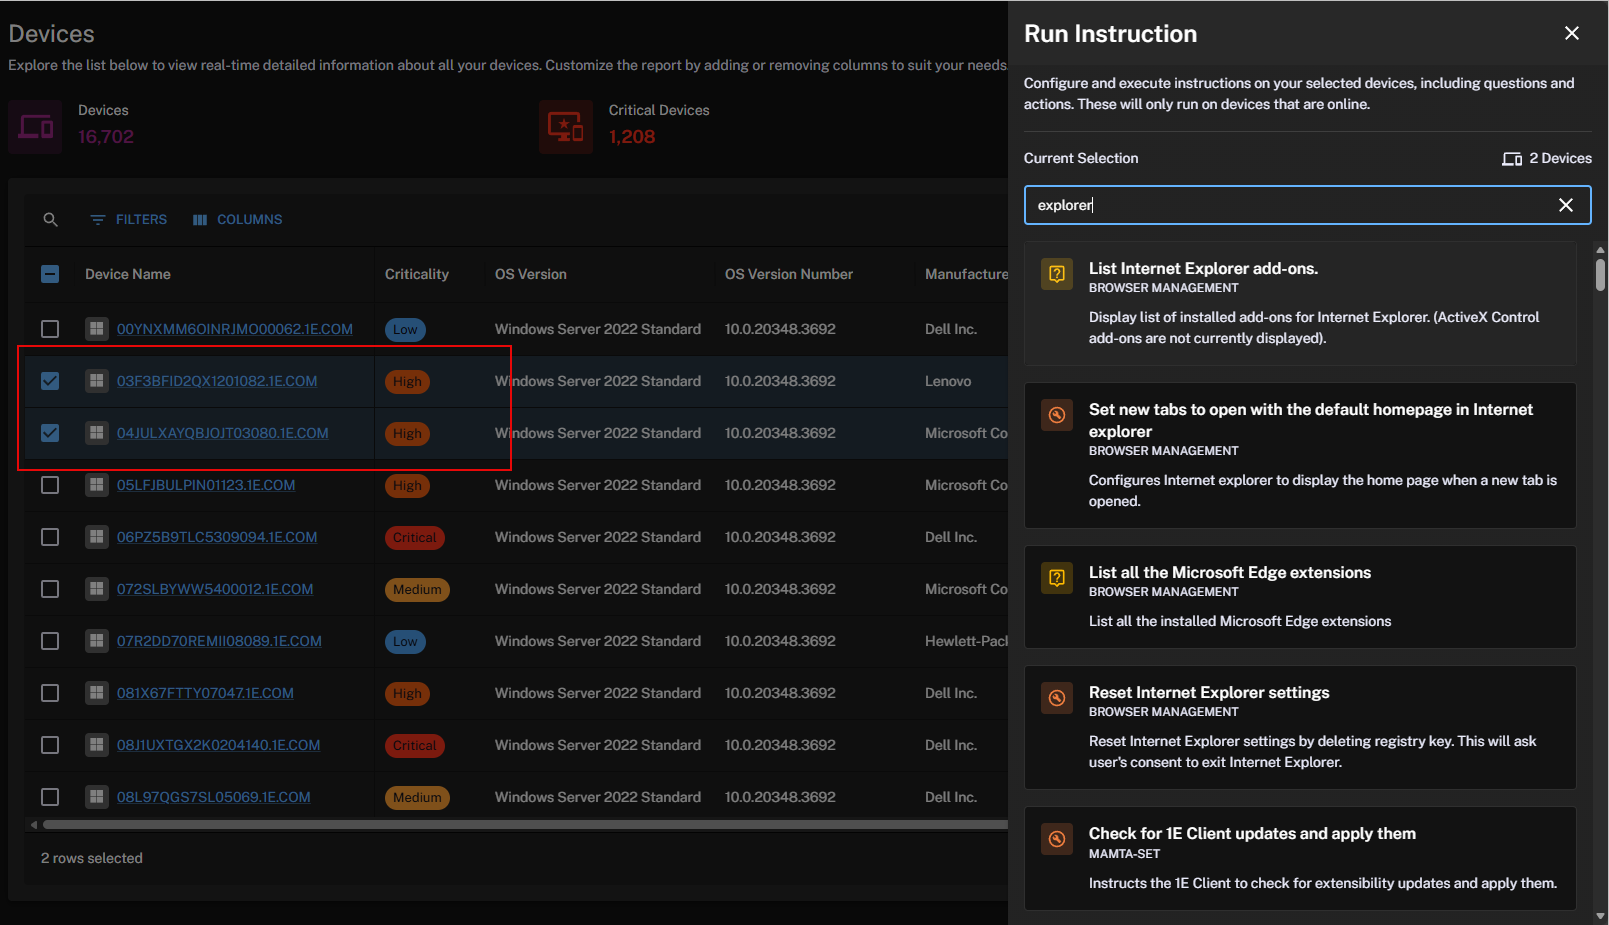Choose List all the Microsoft Edge extensions
The image size is (1609, 925).
tap(1229, 573)
